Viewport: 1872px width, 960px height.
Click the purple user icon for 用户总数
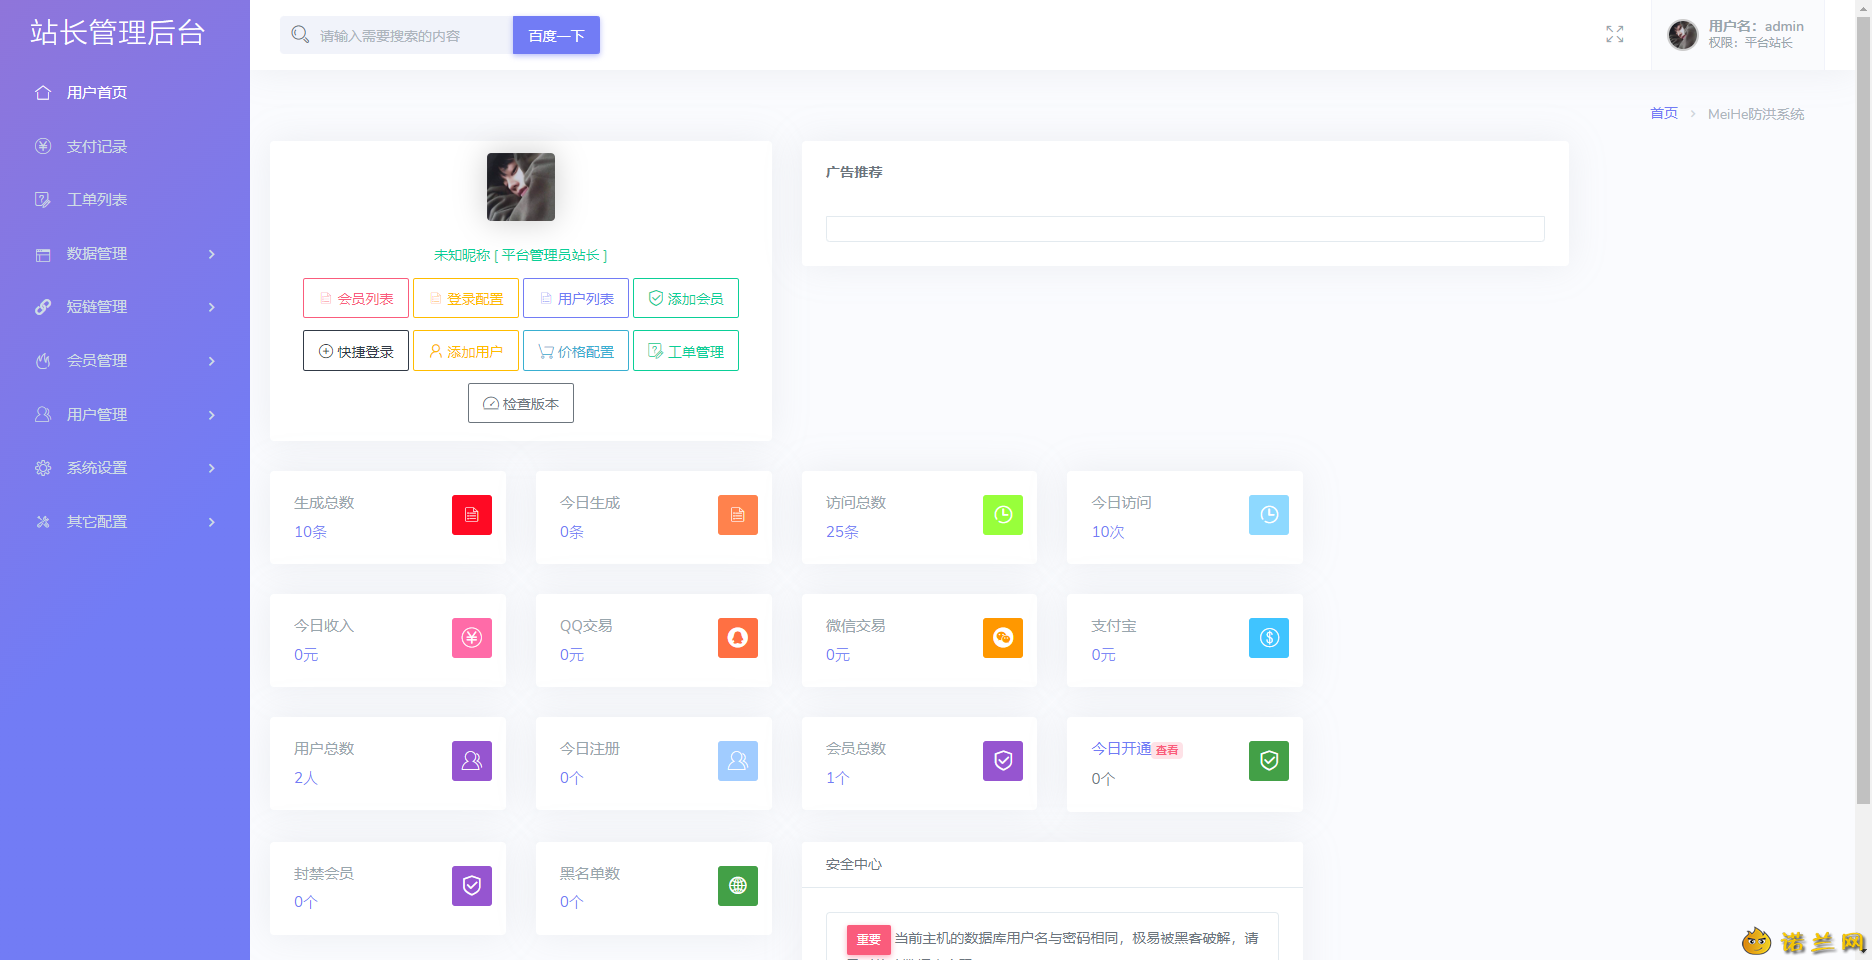pos(472,761)
